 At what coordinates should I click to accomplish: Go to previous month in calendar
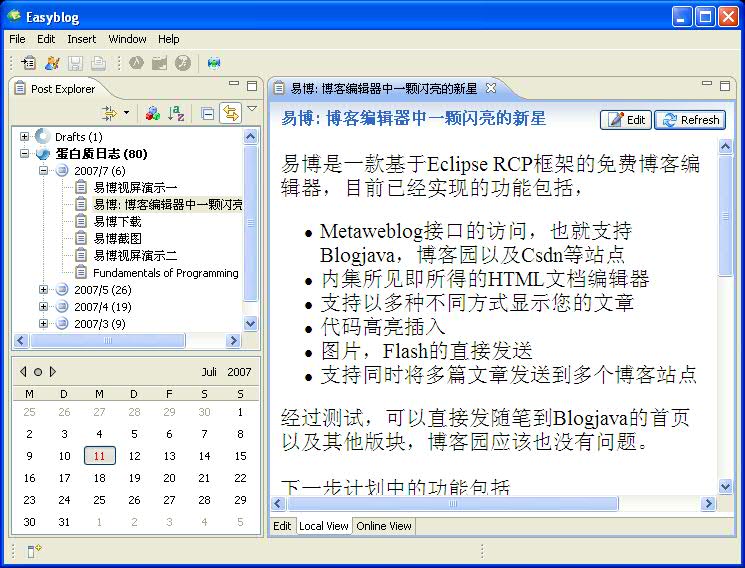(23, 372)
